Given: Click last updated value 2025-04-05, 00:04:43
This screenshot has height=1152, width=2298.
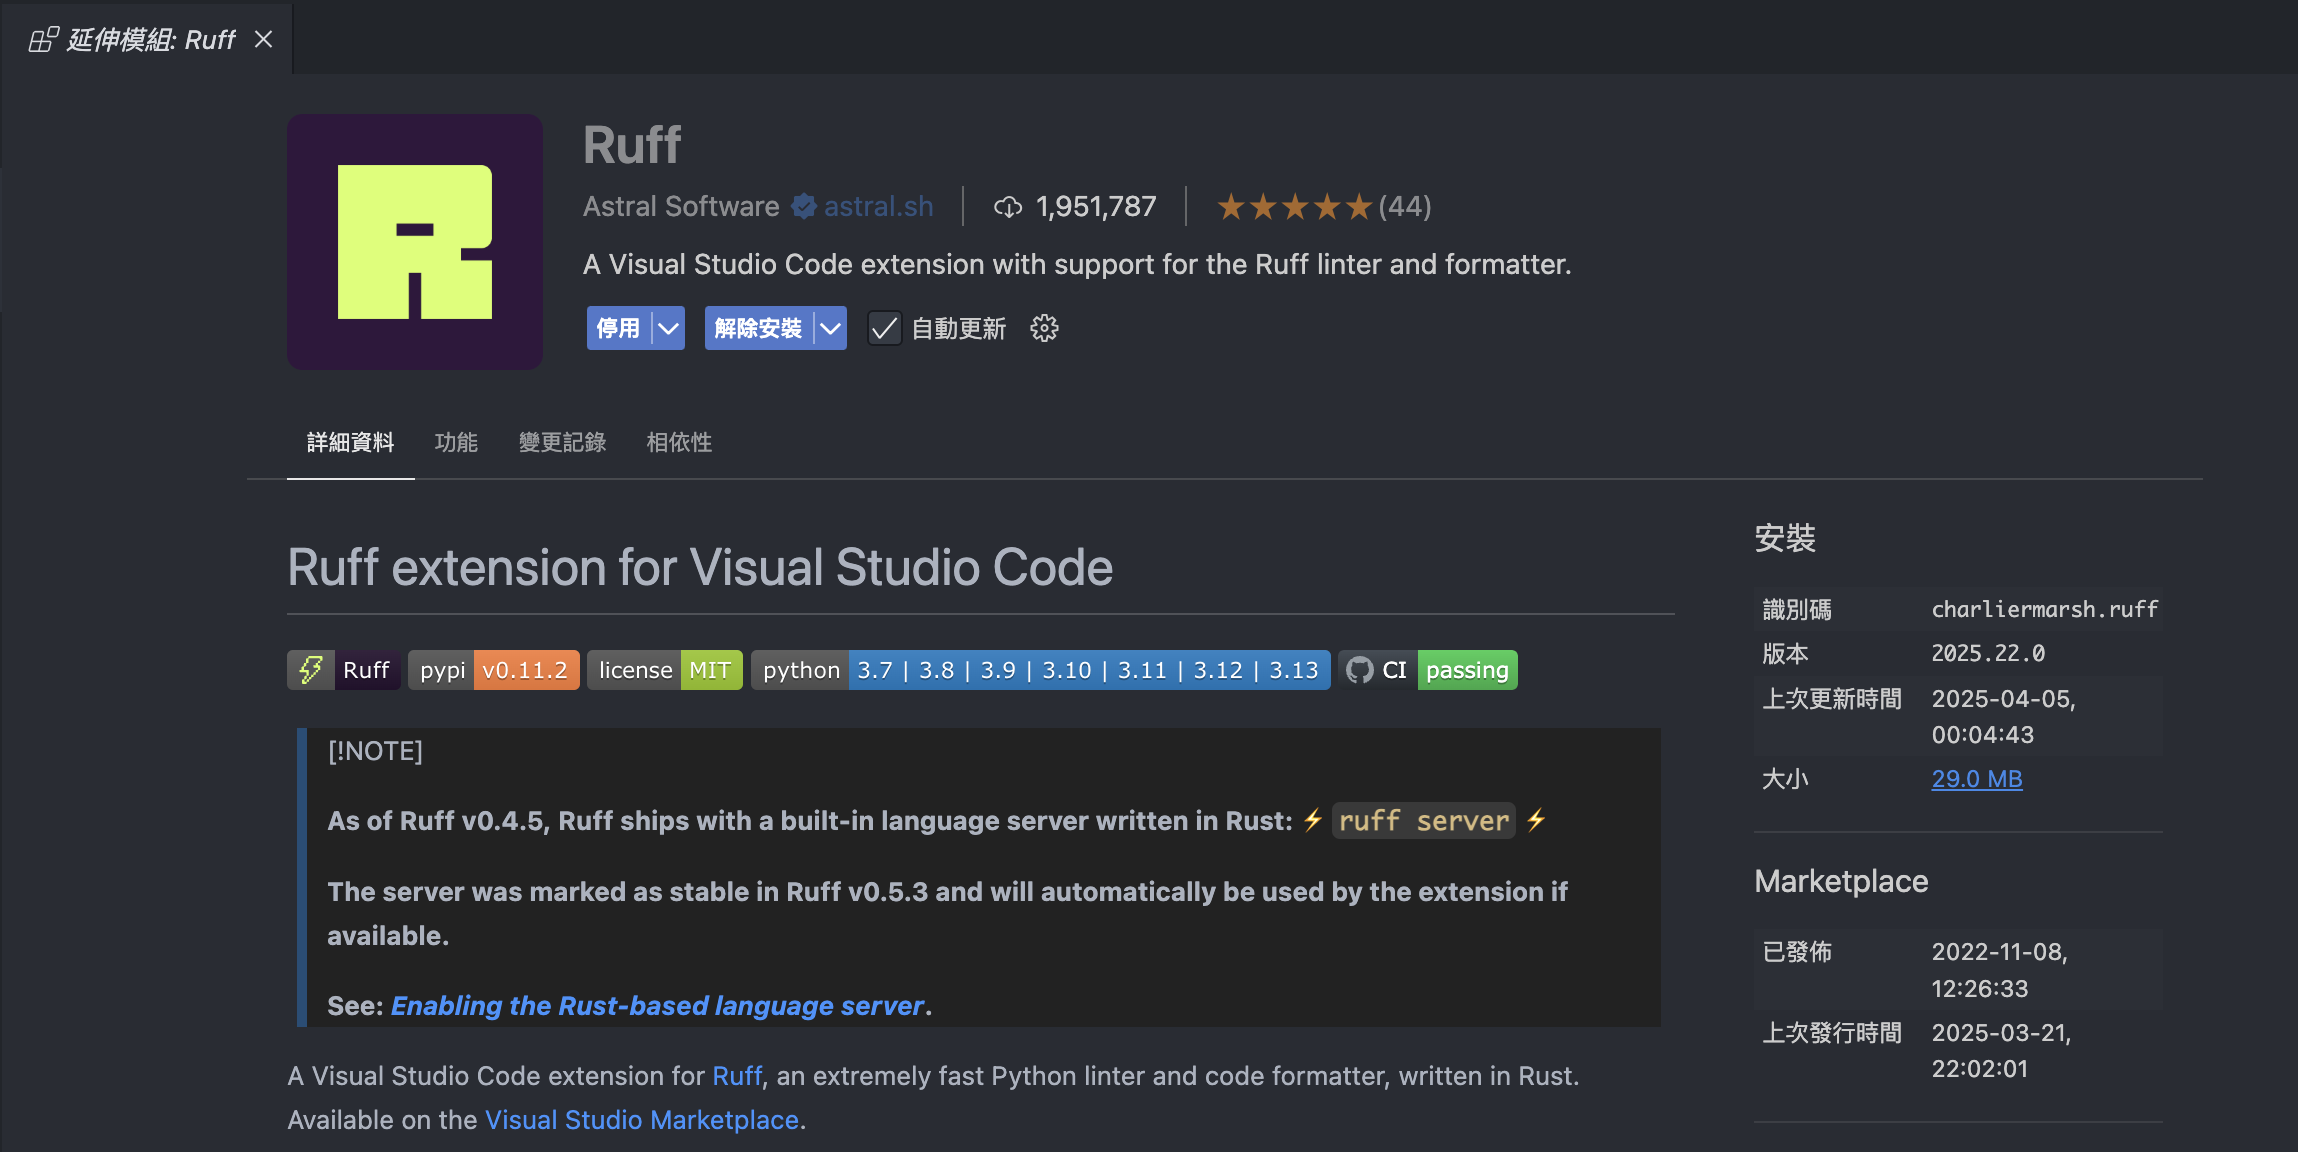Looking at the screenshot, I should click(2003, 716).
